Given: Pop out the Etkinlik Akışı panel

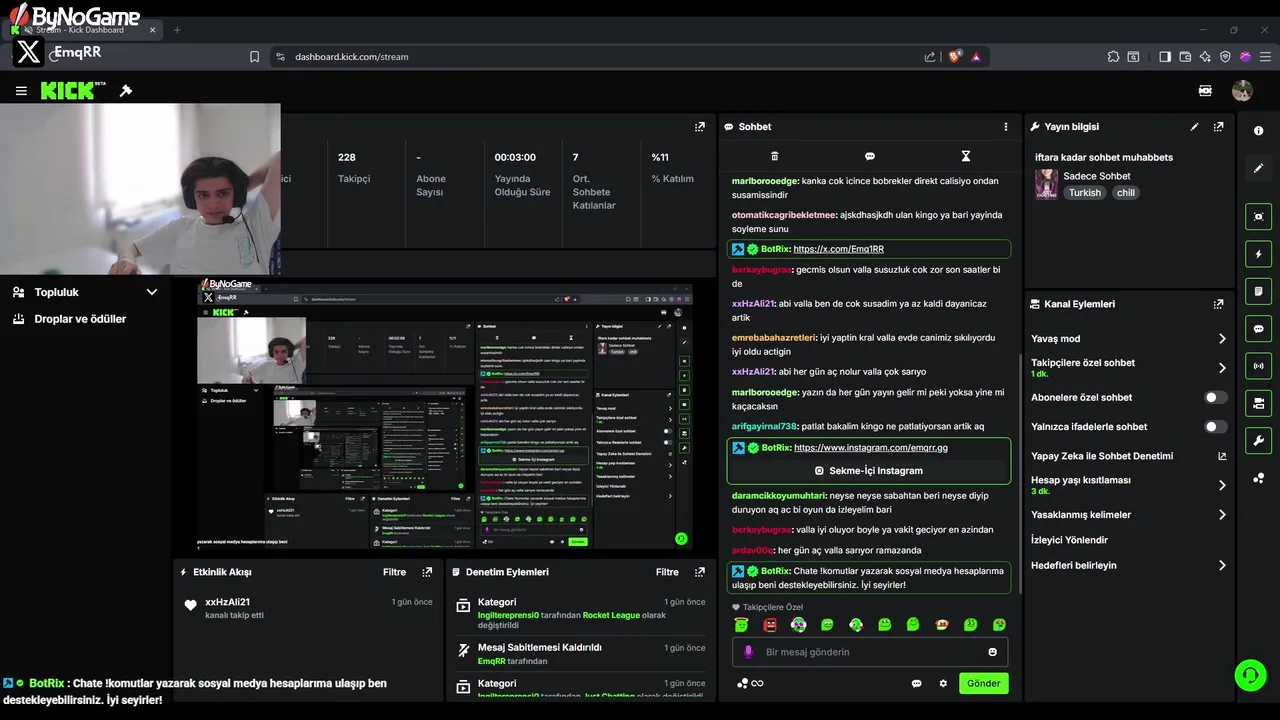Looking at the screenshot, I should coord(427,572).
